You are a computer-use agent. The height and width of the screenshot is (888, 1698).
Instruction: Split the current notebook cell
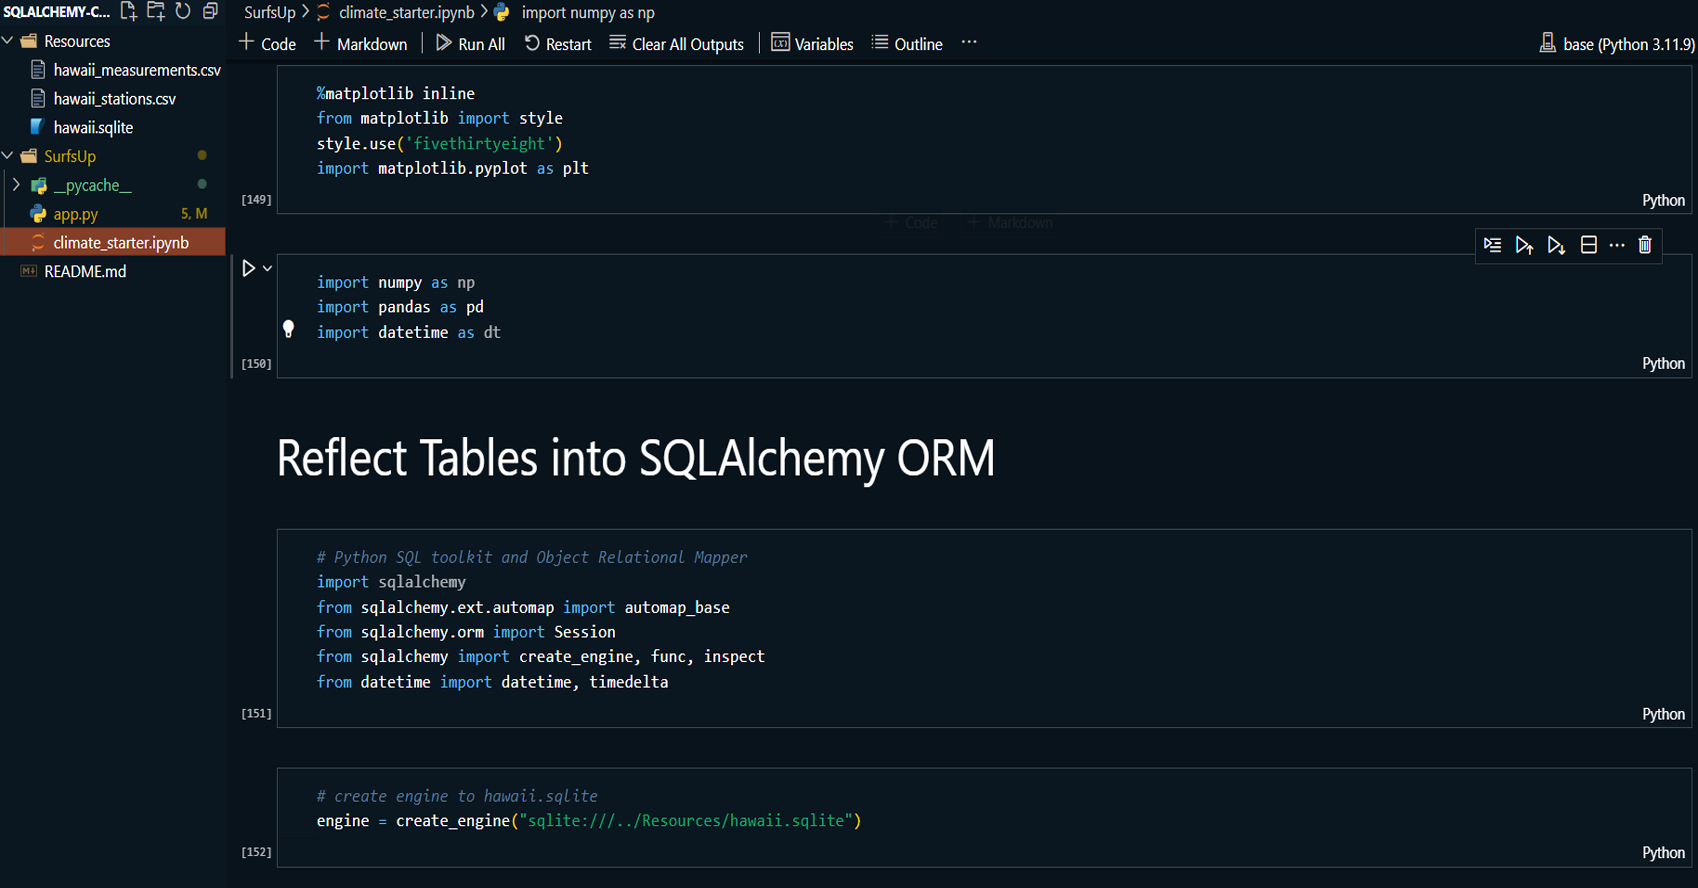1588,245
